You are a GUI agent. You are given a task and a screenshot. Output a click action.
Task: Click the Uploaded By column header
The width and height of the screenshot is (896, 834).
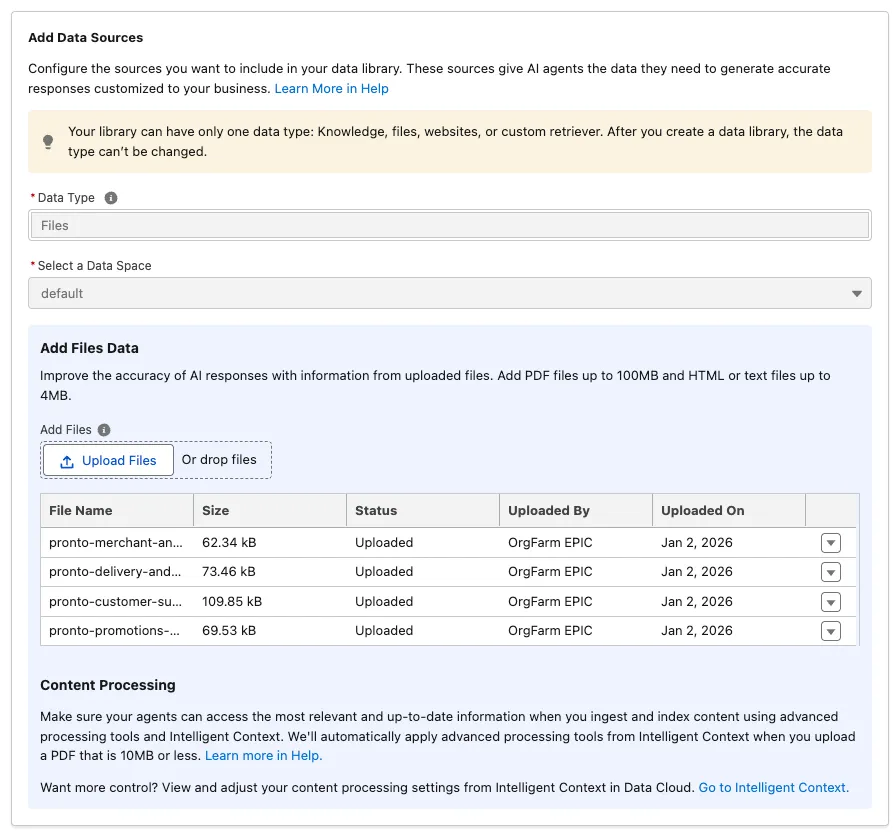point(548,510)
